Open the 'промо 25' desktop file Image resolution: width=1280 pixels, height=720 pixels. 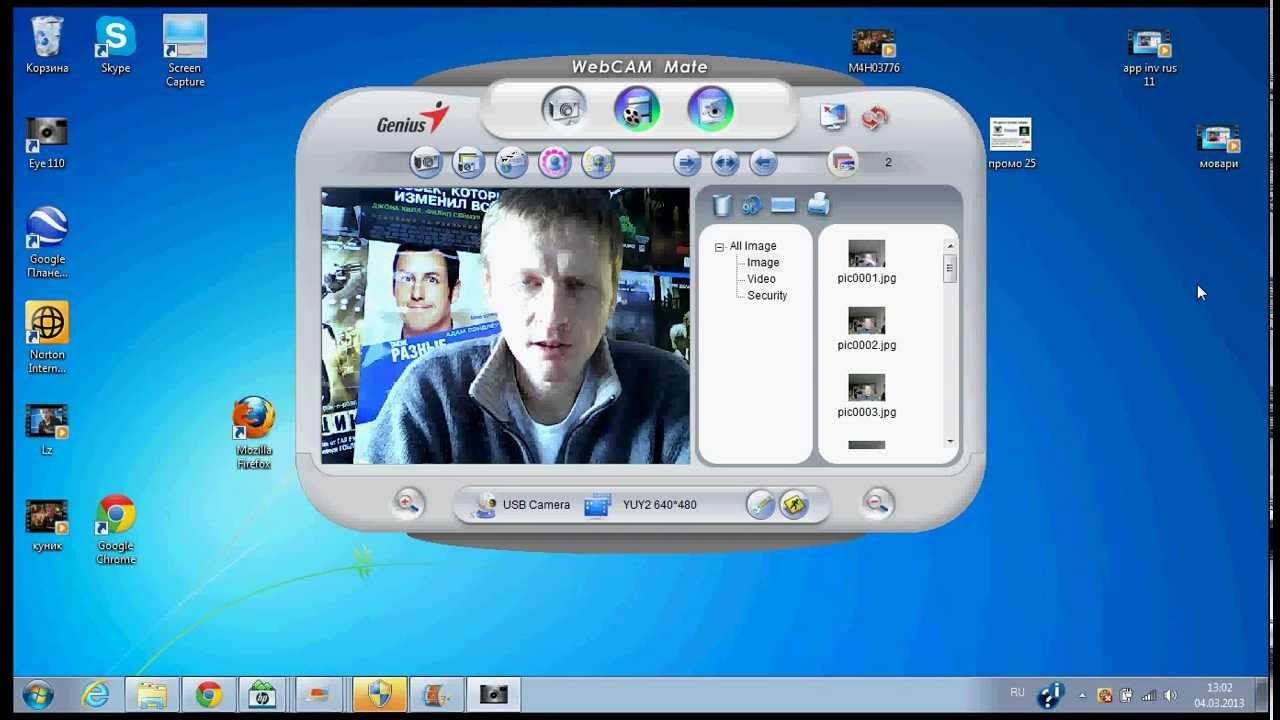[1011, 143]
